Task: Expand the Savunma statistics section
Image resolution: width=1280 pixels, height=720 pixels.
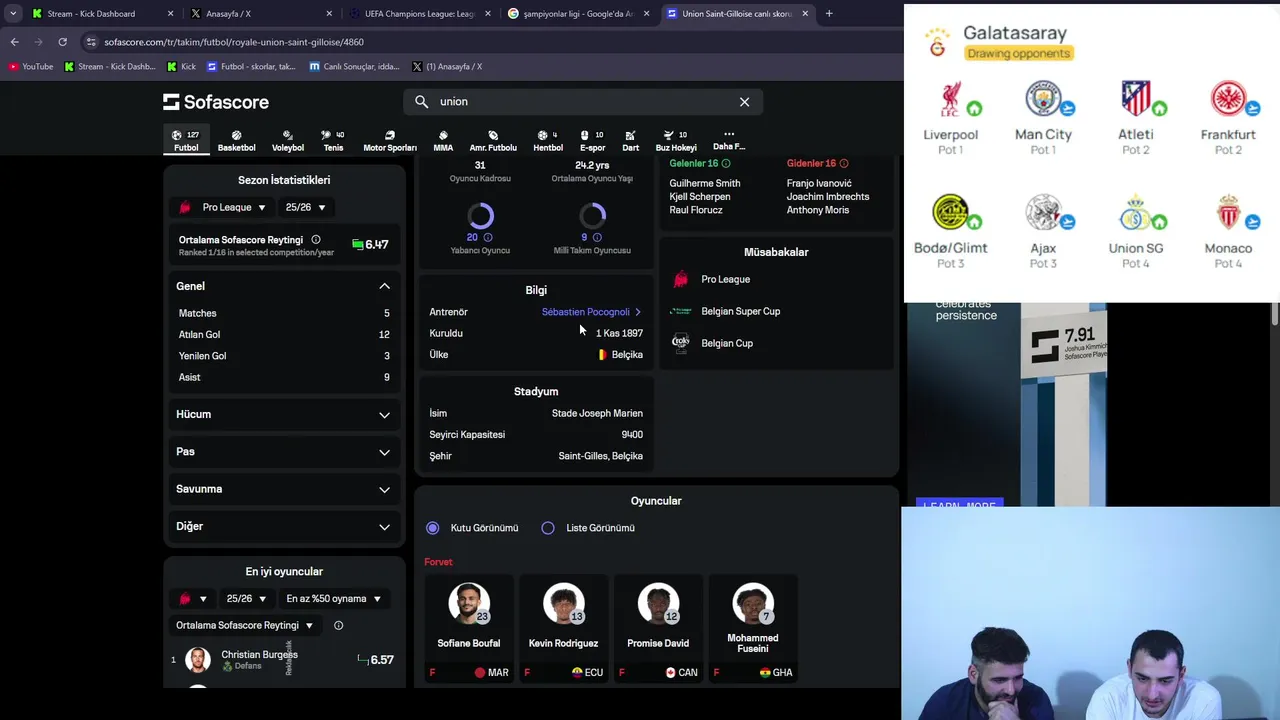Action: pos(284,489)
